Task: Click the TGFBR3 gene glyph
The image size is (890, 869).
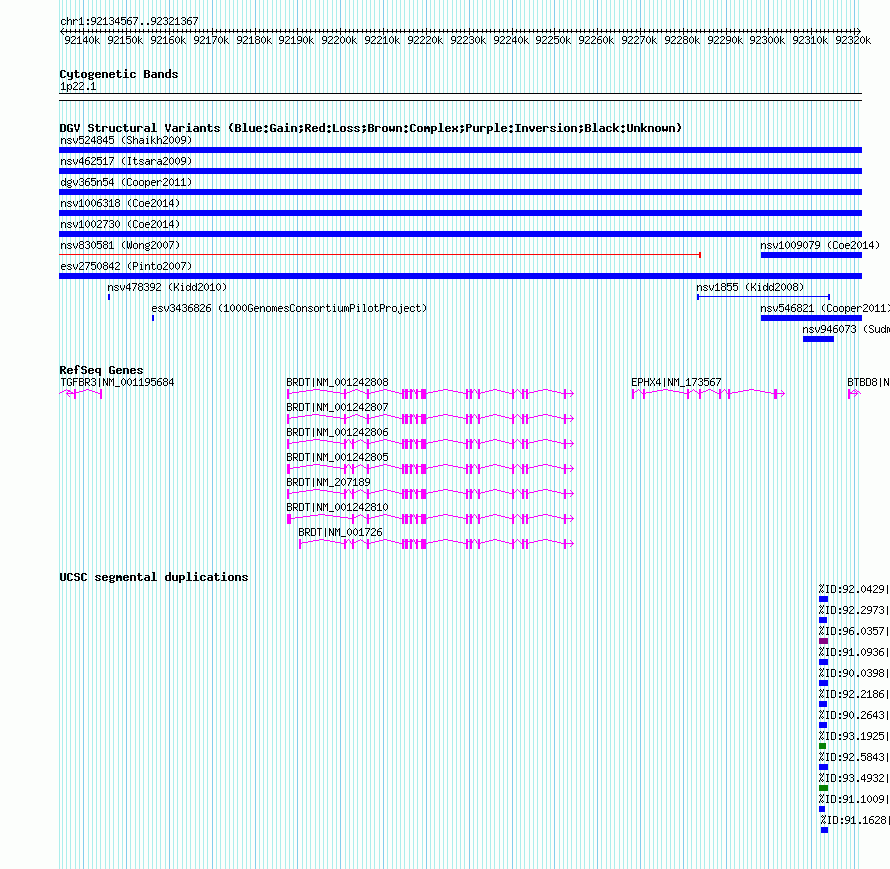Action: [81, 394]
